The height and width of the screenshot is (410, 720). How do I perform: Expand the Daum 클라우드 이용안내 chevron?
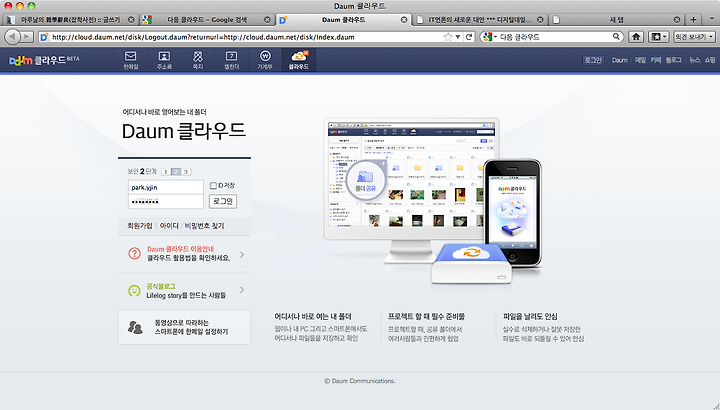[242, 254]
